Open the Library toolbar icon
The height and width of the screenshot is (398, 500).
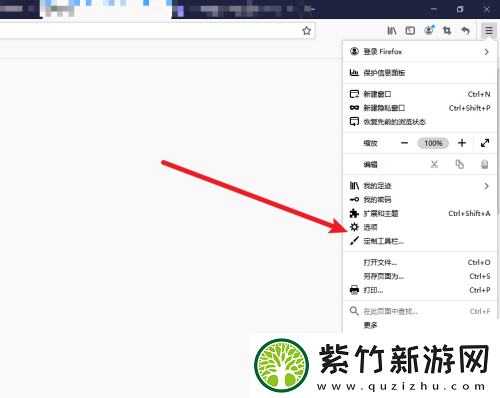click(x=392, y=31)
